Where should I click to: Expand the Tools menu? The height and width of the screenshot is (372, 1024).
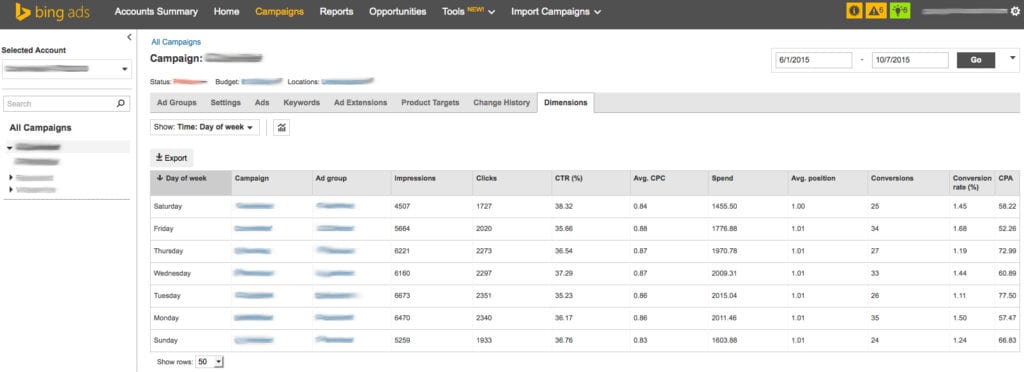pyautogui.click(x=468, y=12)
